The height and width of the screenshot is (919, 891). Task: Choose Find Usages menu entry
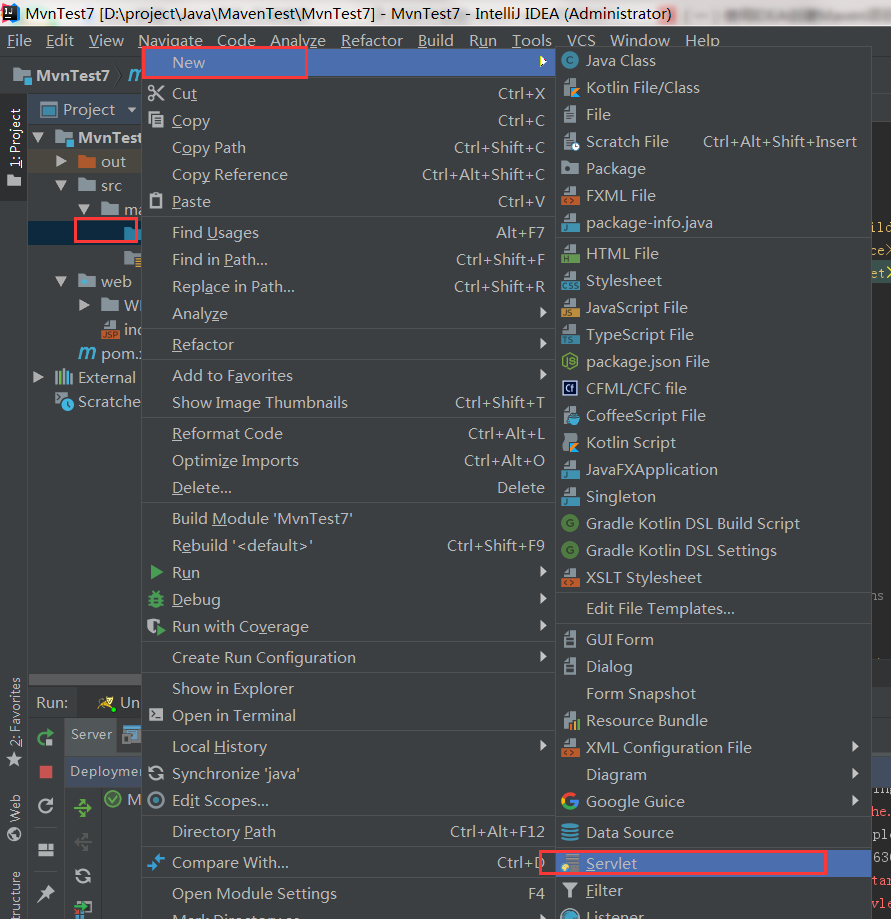(348, 232)
